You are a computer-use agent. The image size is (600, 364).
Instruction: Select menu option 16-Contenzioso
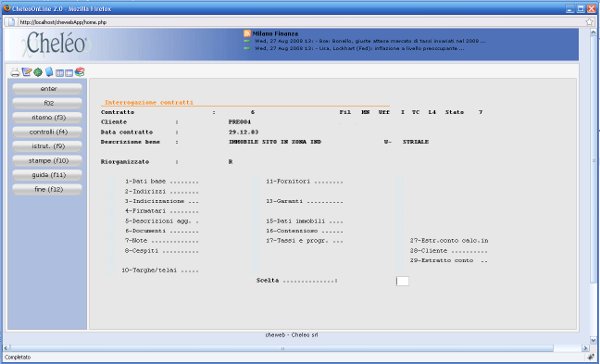[x=305, y=231]
